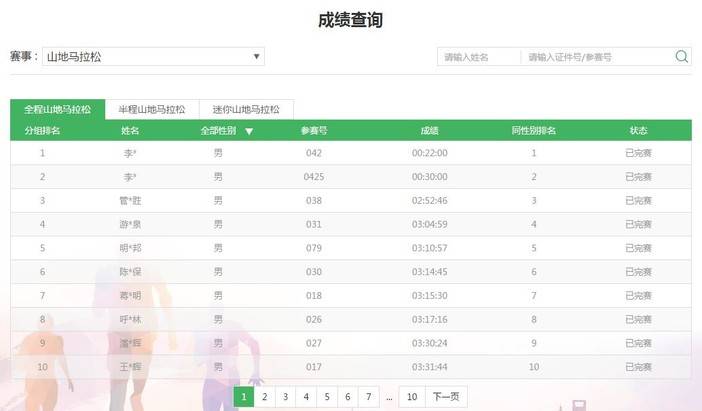Focus the 请输入证件号/参赛号 input field
702x411 pixels.
click(596, 57)
